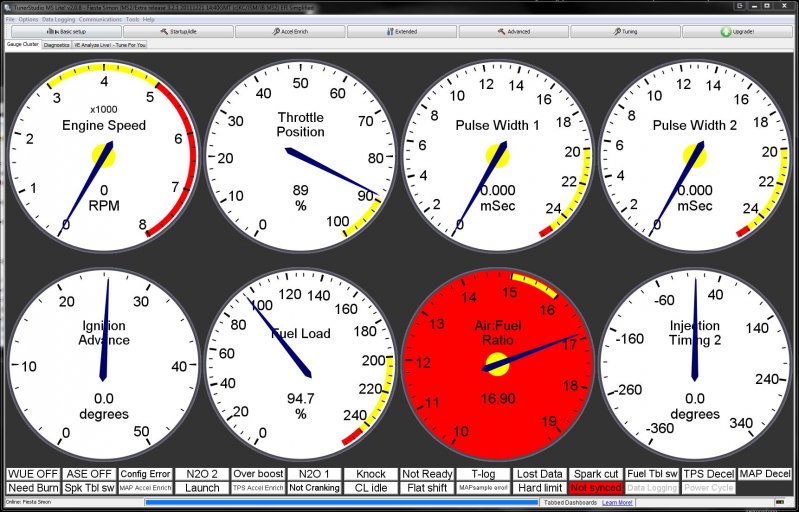Expand the Startup/Idle settings menu

tap(178, 31)
